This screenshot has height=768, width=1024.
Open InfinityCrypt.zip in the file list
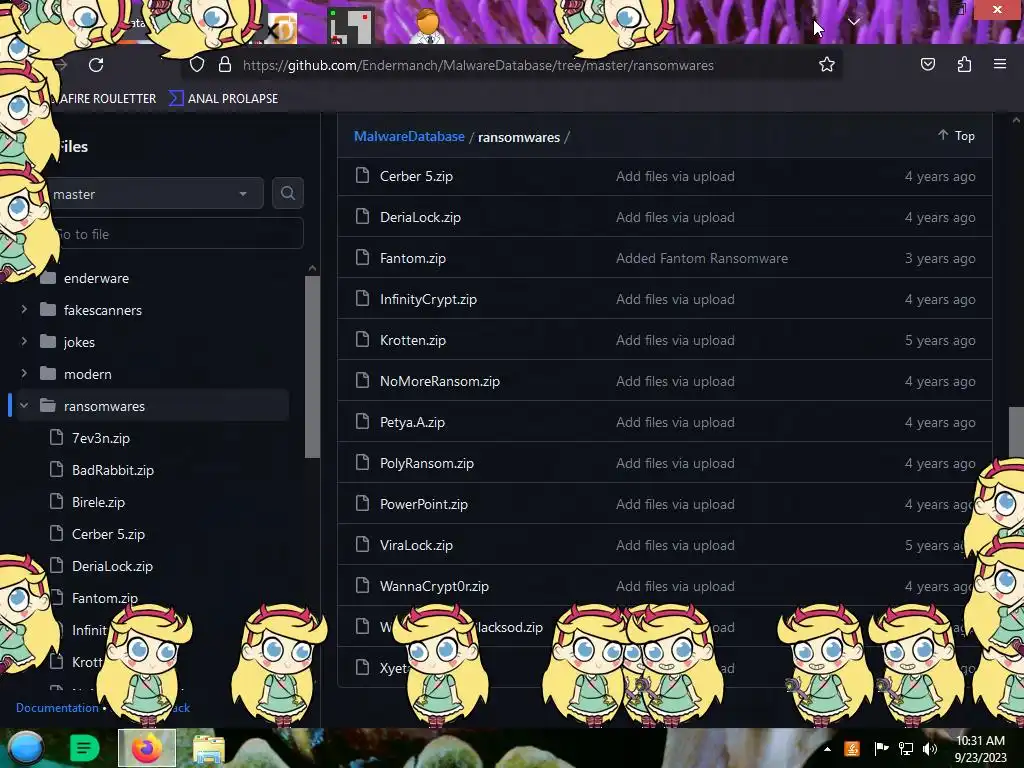click(x=428, y=299)
